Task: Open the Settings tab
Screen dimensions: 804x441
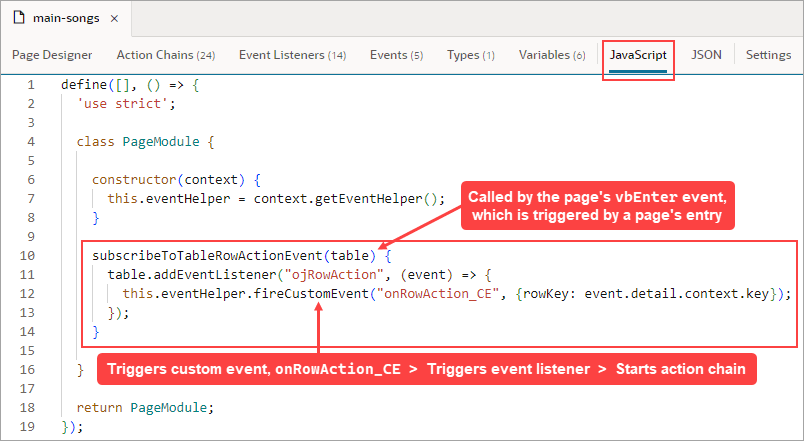Action: [768, 55]
